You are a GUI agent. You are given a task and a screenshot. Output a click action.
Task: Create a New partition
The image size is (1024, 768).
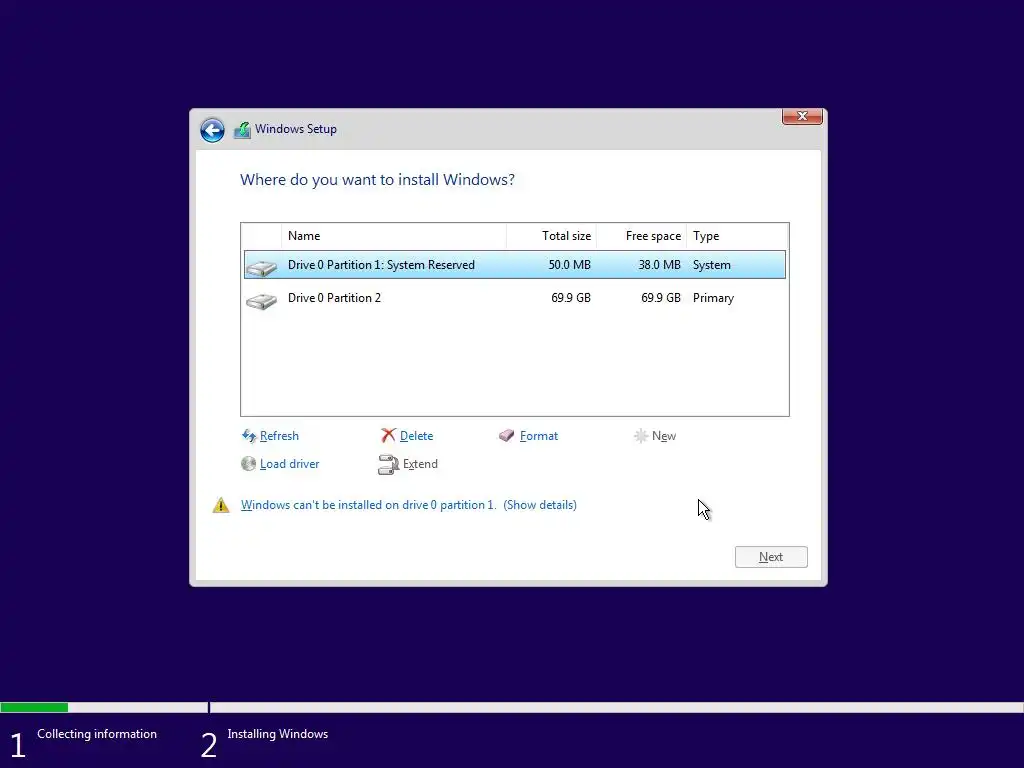point(664,436)
